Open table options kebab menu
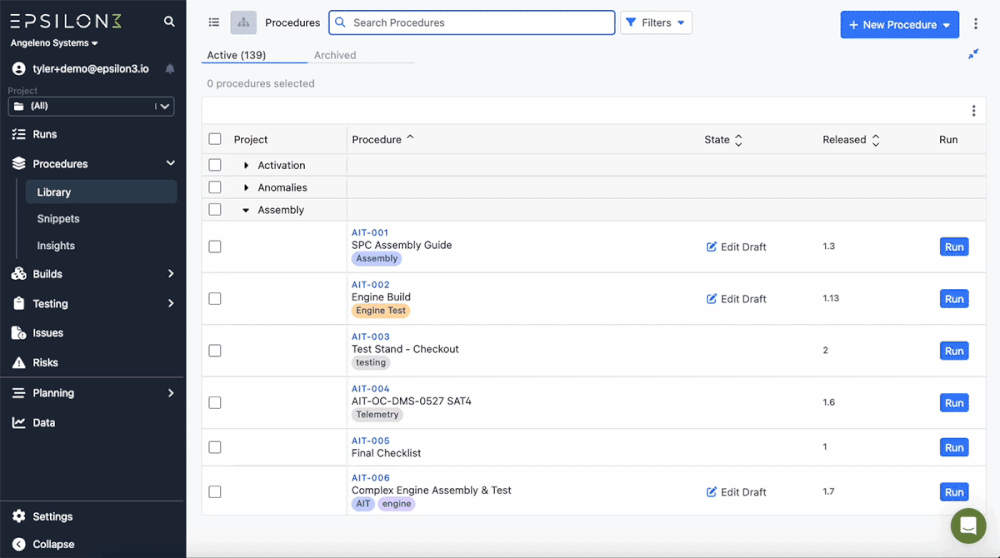 tap(974, 111)
